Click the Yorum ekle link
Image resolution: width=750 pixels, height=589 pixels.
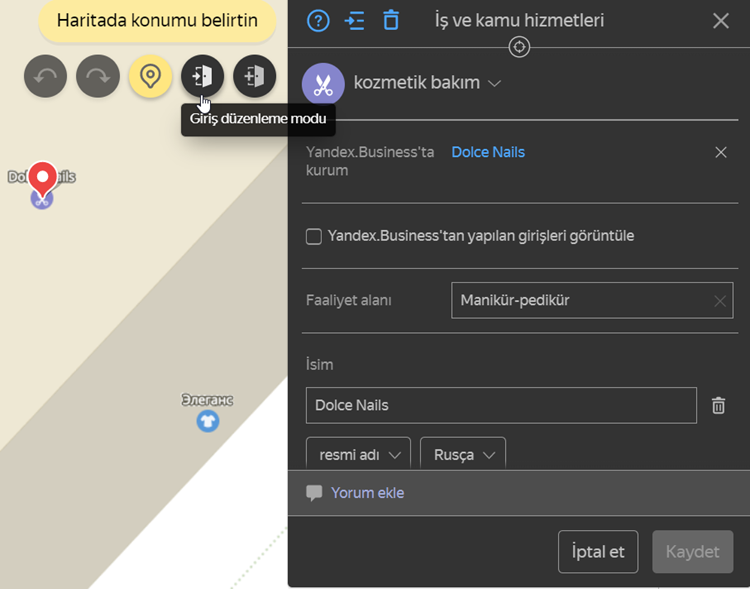pos(367,493)
